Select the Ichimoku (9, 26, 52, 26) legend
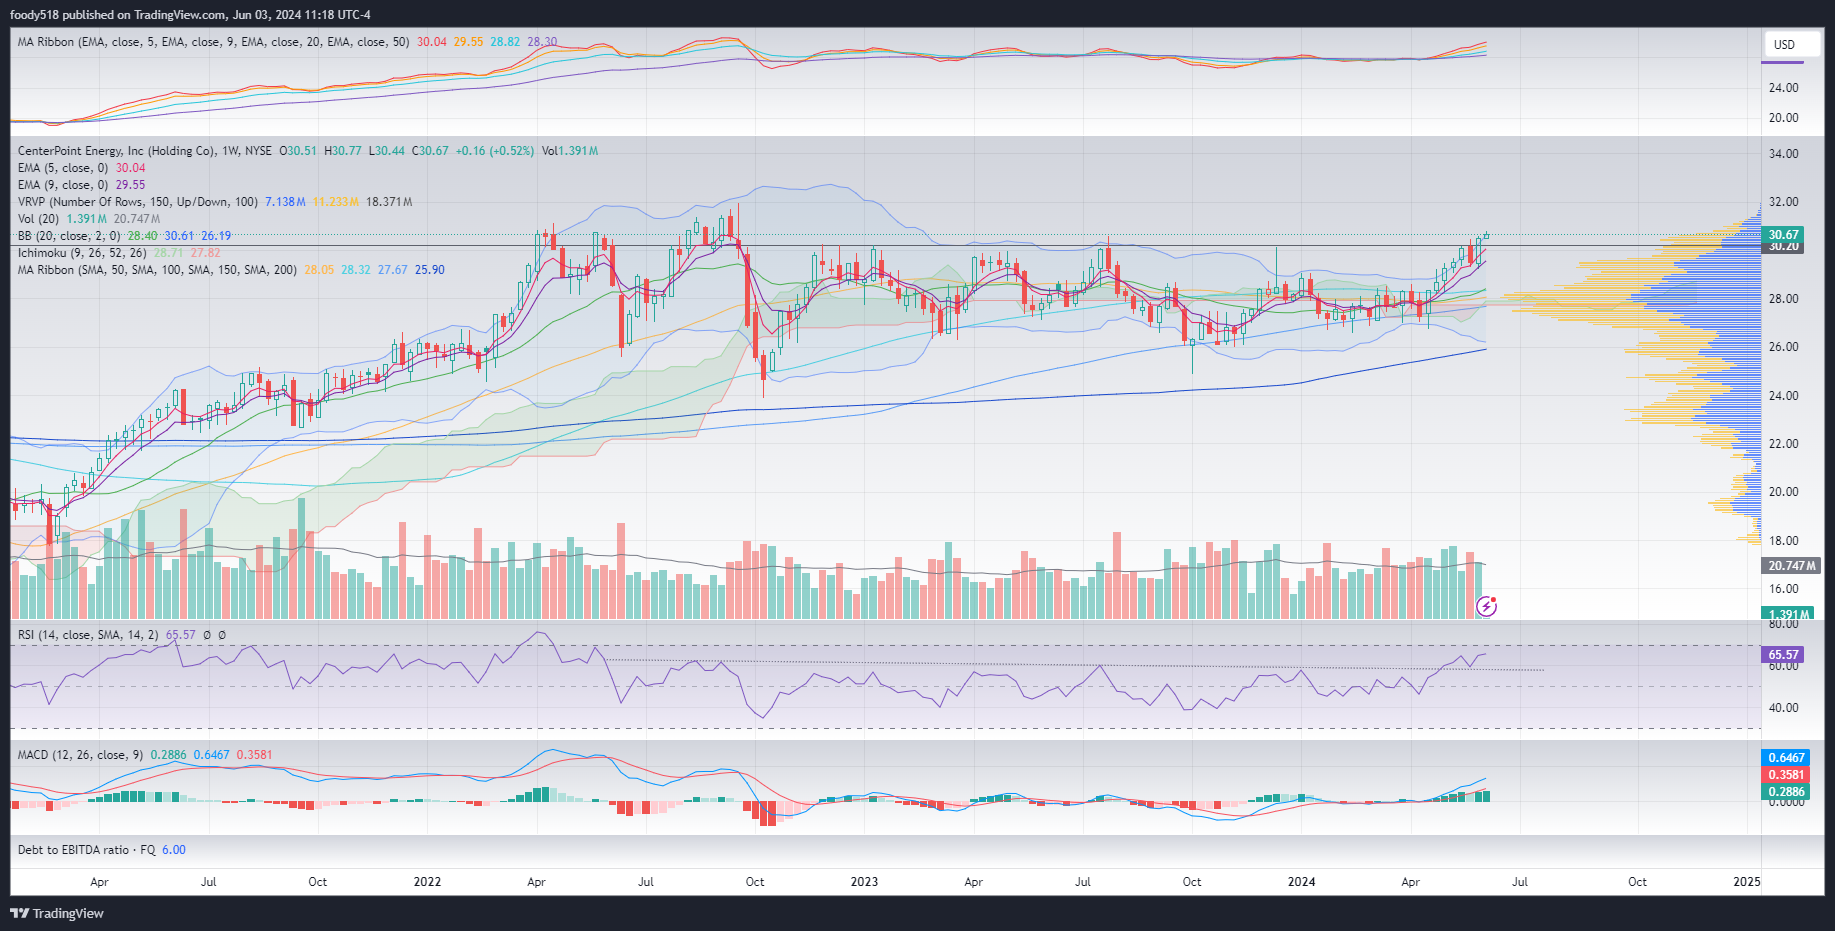 pos(82,253)
